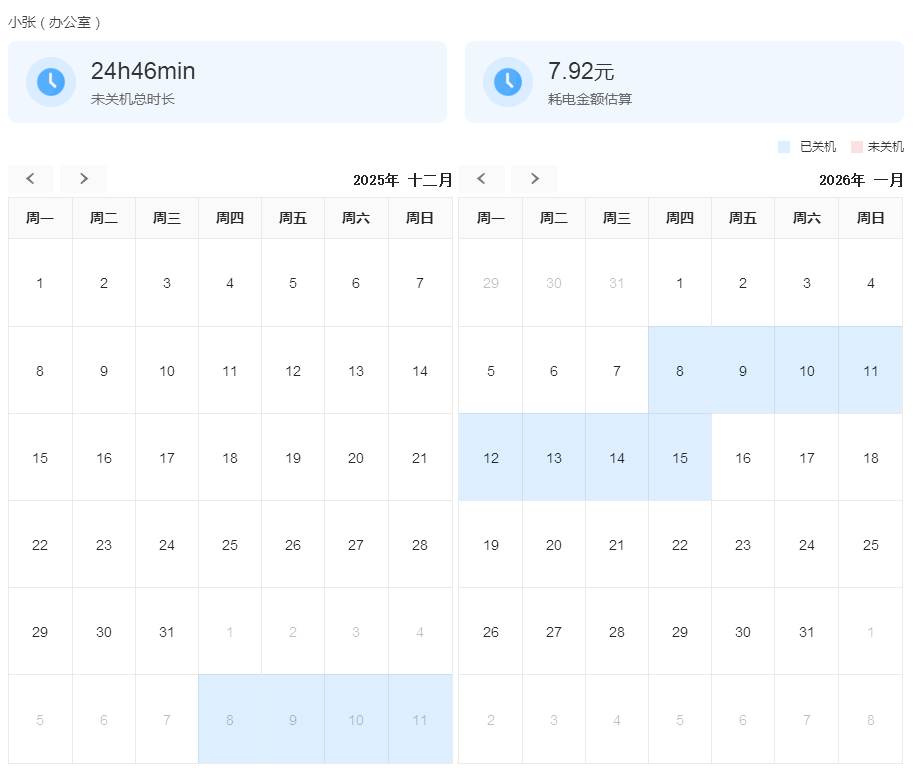Image resolution: width=913 pixels, height=773 pixels.
Task: Select January 15 highlighted date
Action: click(x=680, y=458)
